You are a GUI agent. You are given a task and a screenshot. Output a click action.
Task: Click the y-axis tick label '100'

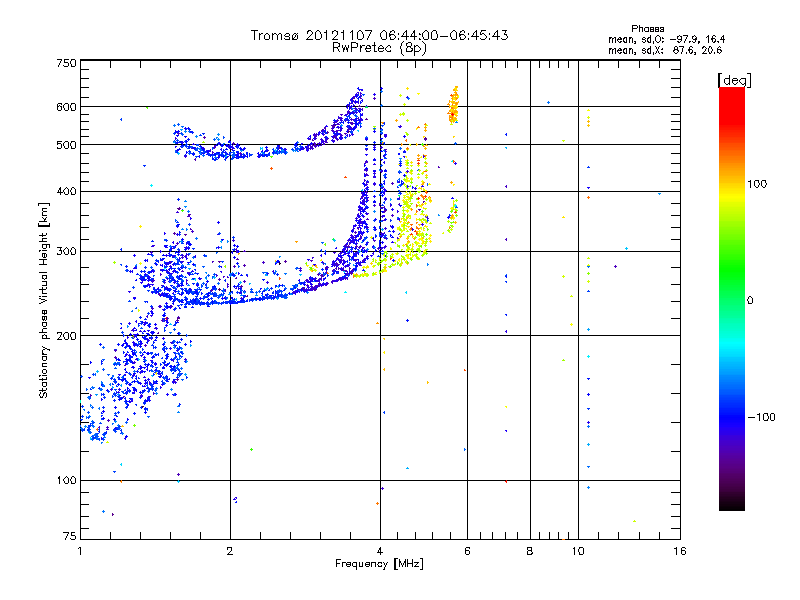[x=66, y=480]
